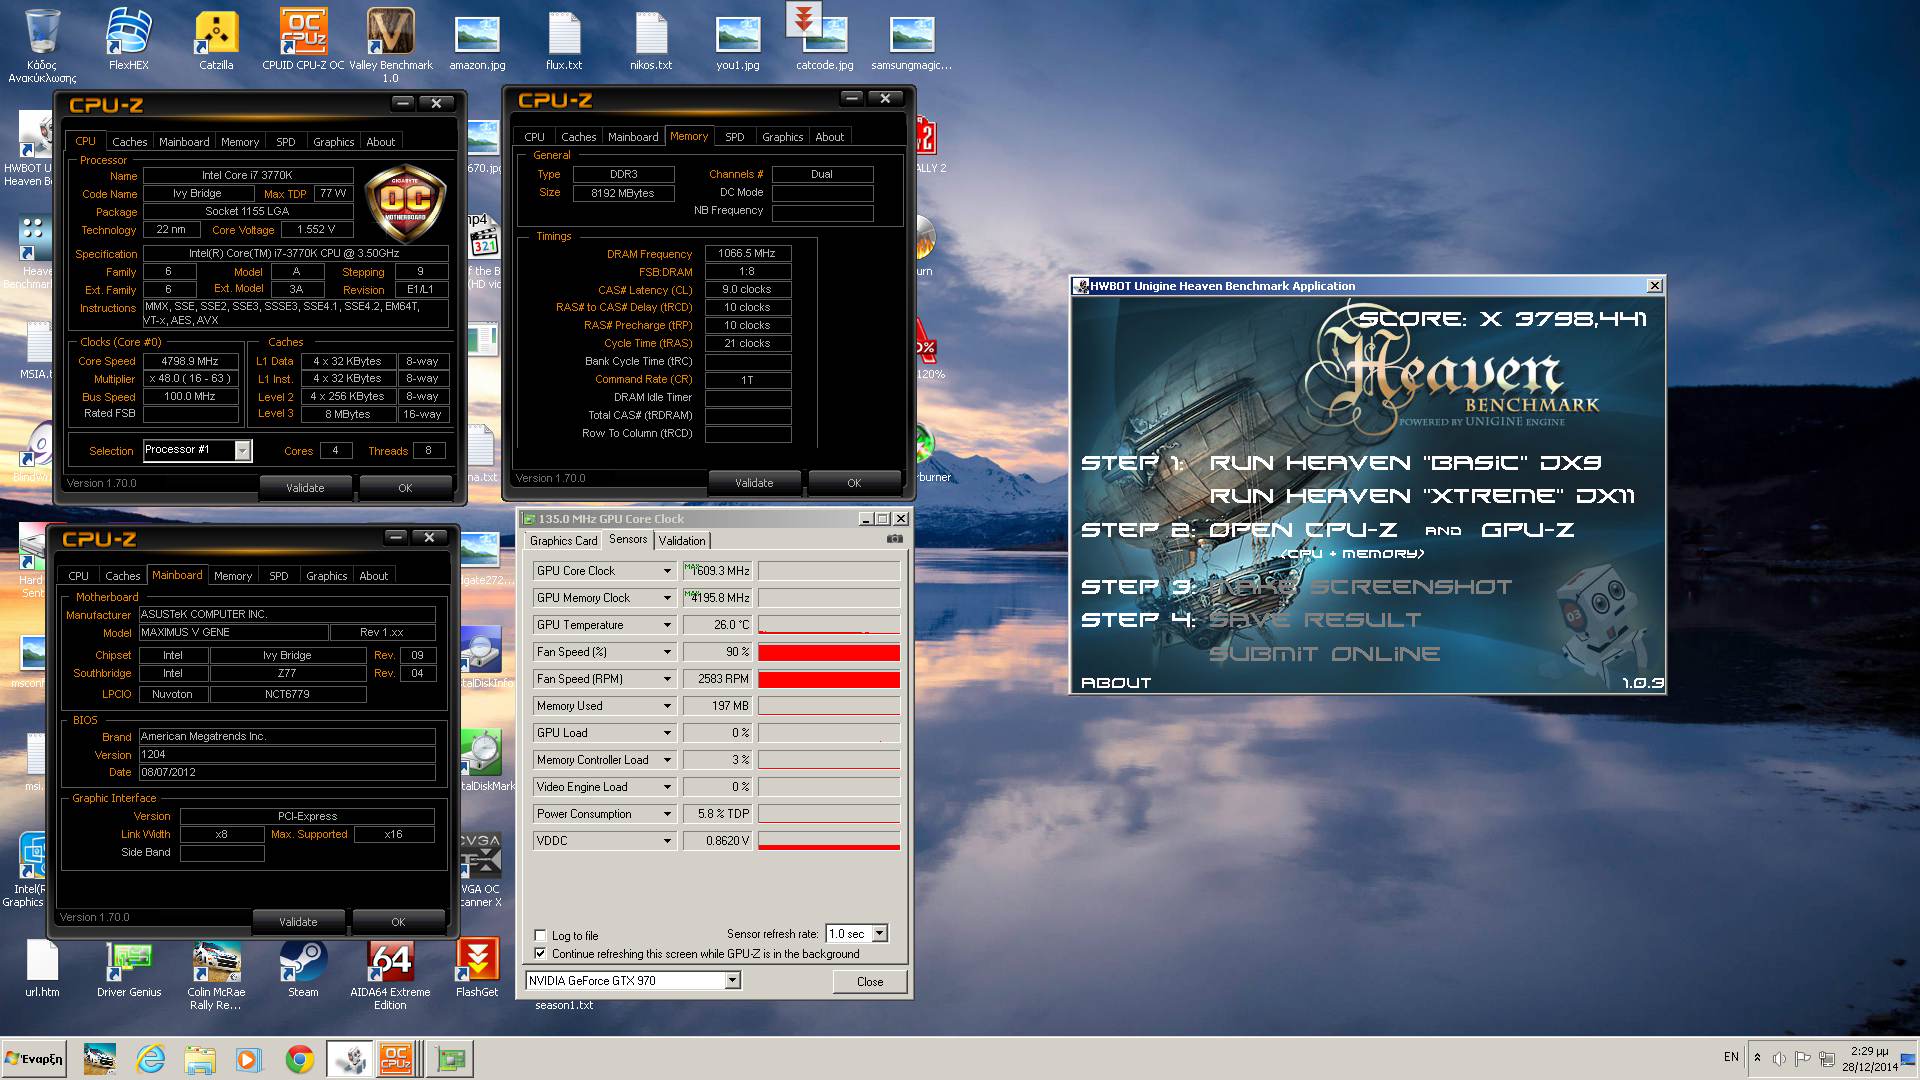Uncheck Continue refreshing in background option

540,954
